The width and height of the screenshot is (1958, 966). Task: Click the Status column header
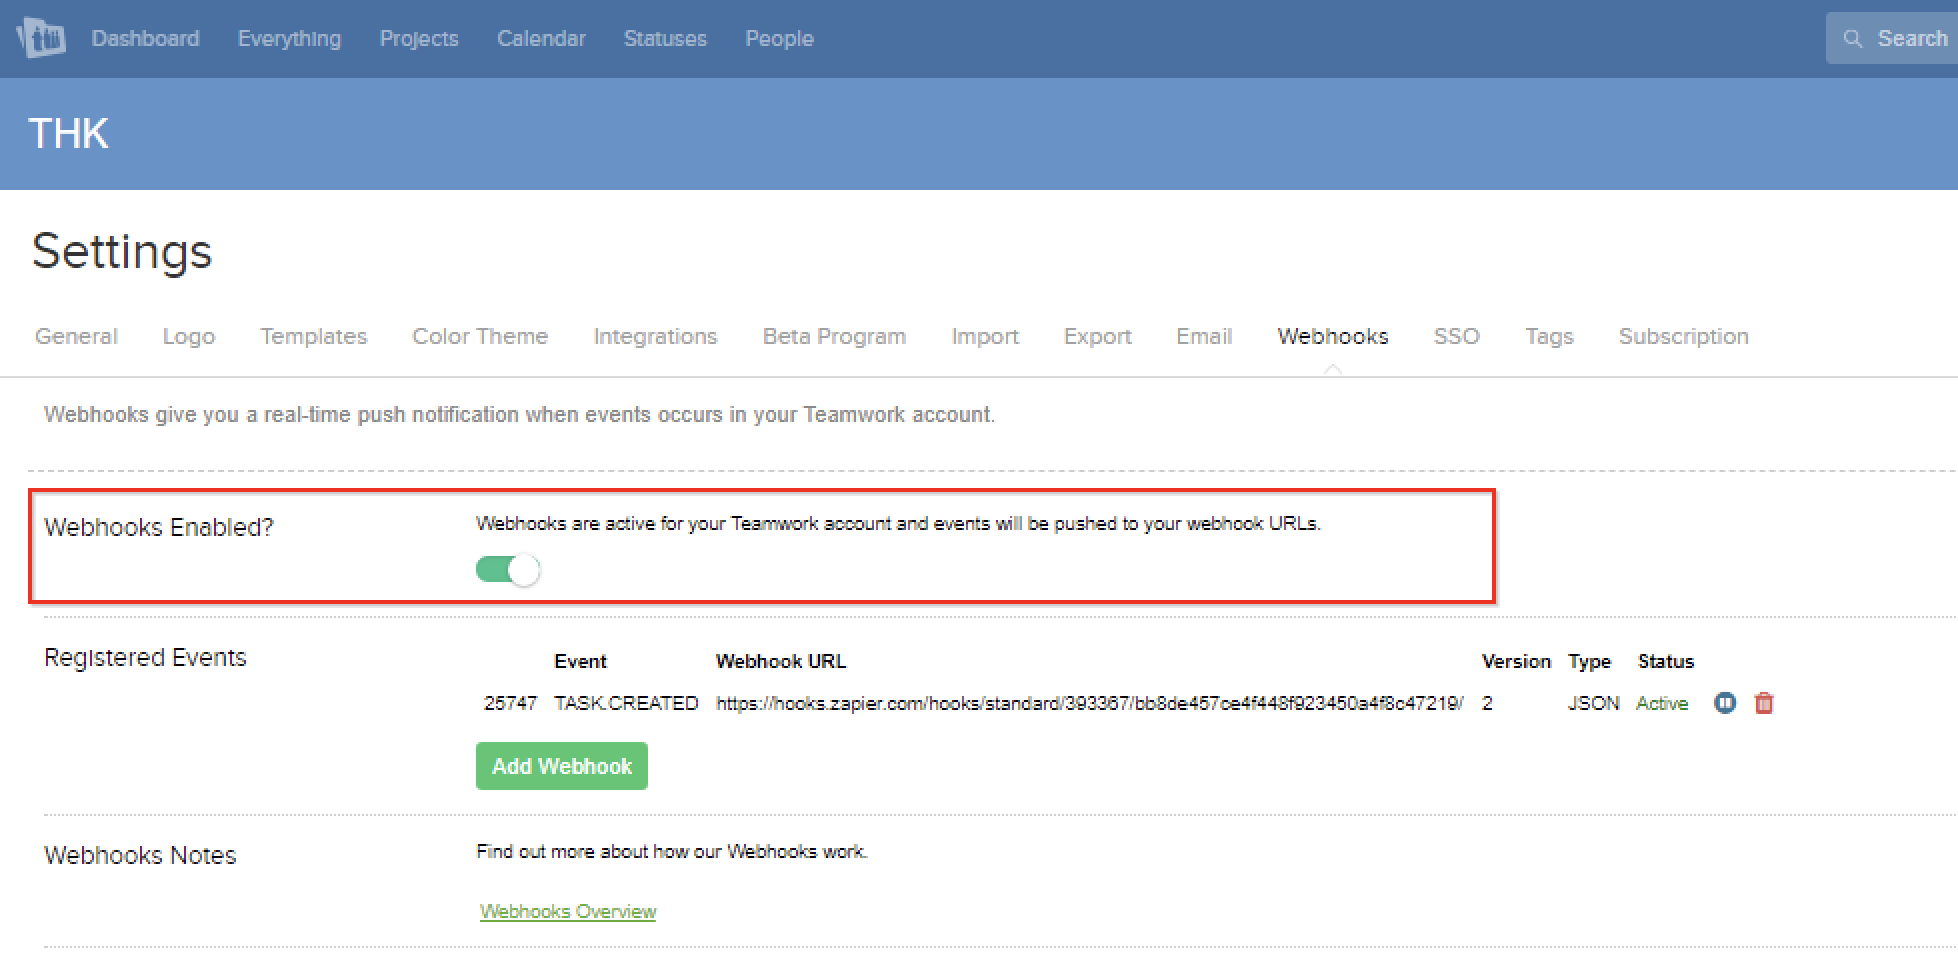1666,661
